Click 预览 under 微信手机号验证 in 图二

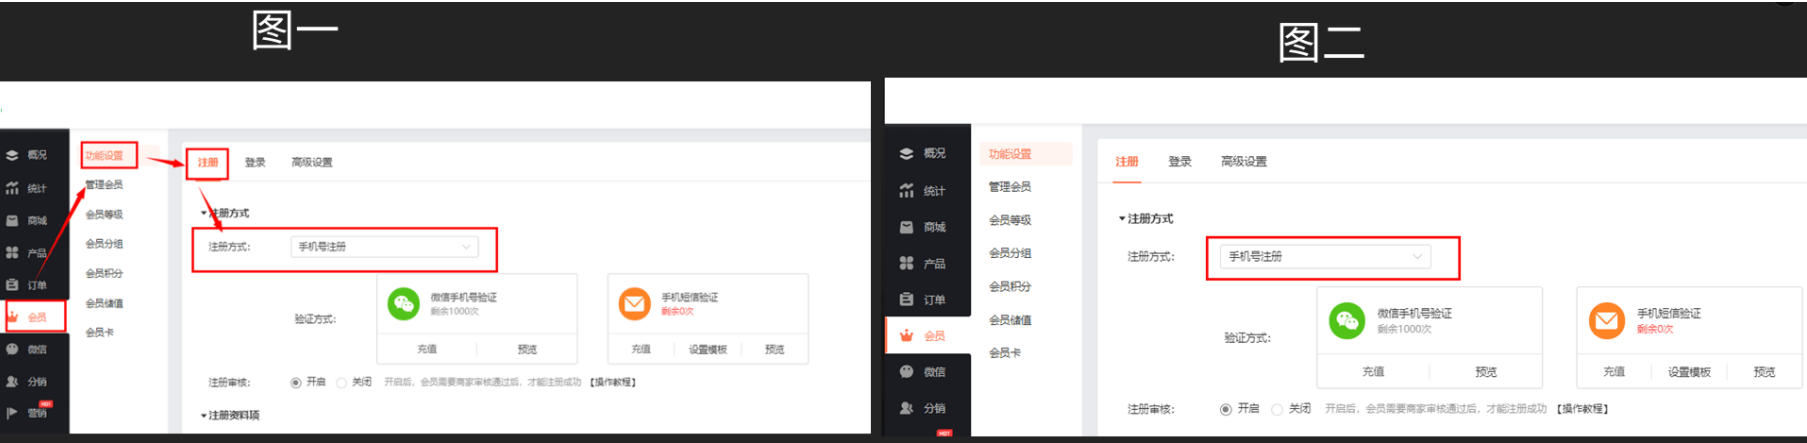point(1486,372)
